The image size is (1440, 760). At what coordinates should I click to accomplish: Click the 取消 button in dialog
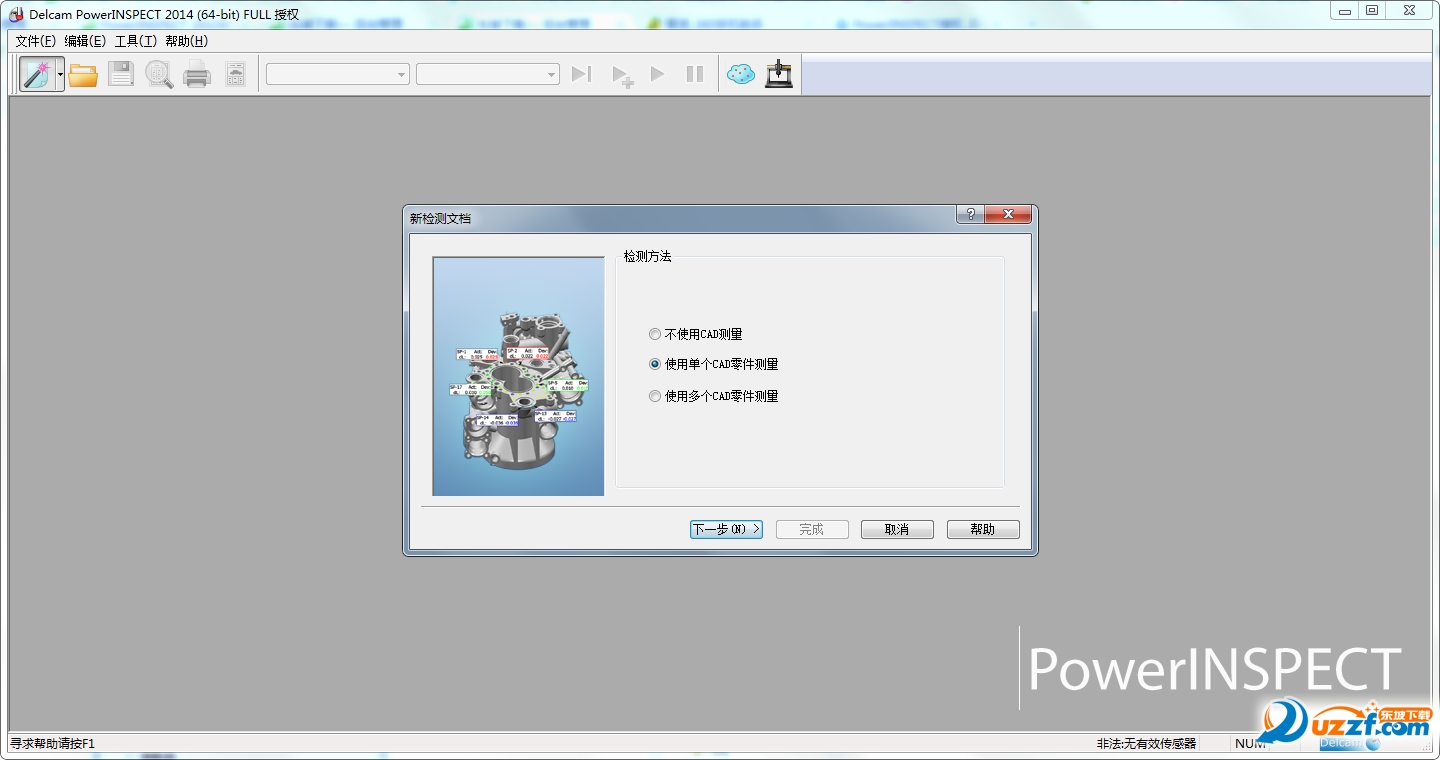point(897,529)
